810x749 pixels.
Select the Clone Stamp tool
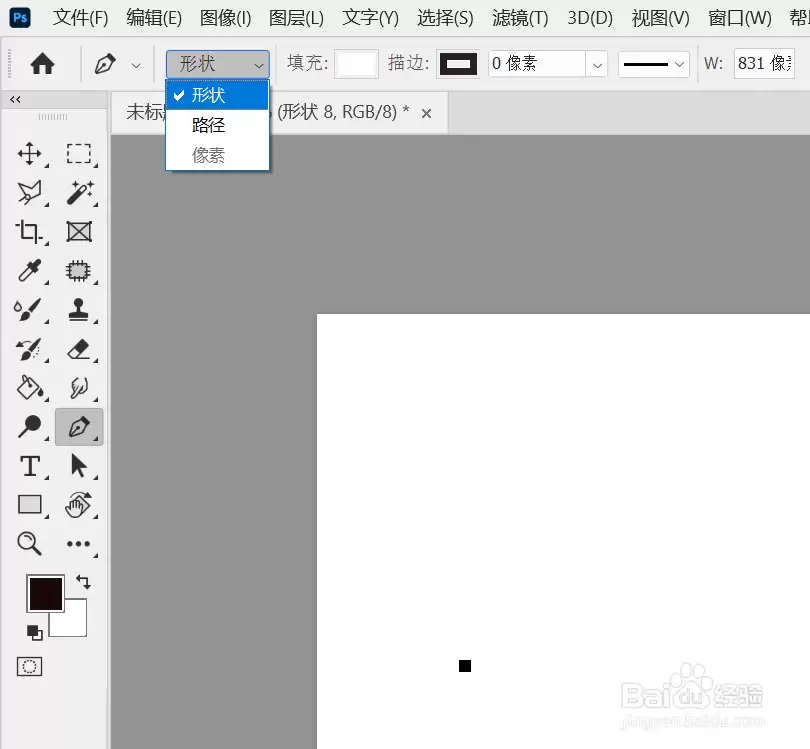point(79,310)
